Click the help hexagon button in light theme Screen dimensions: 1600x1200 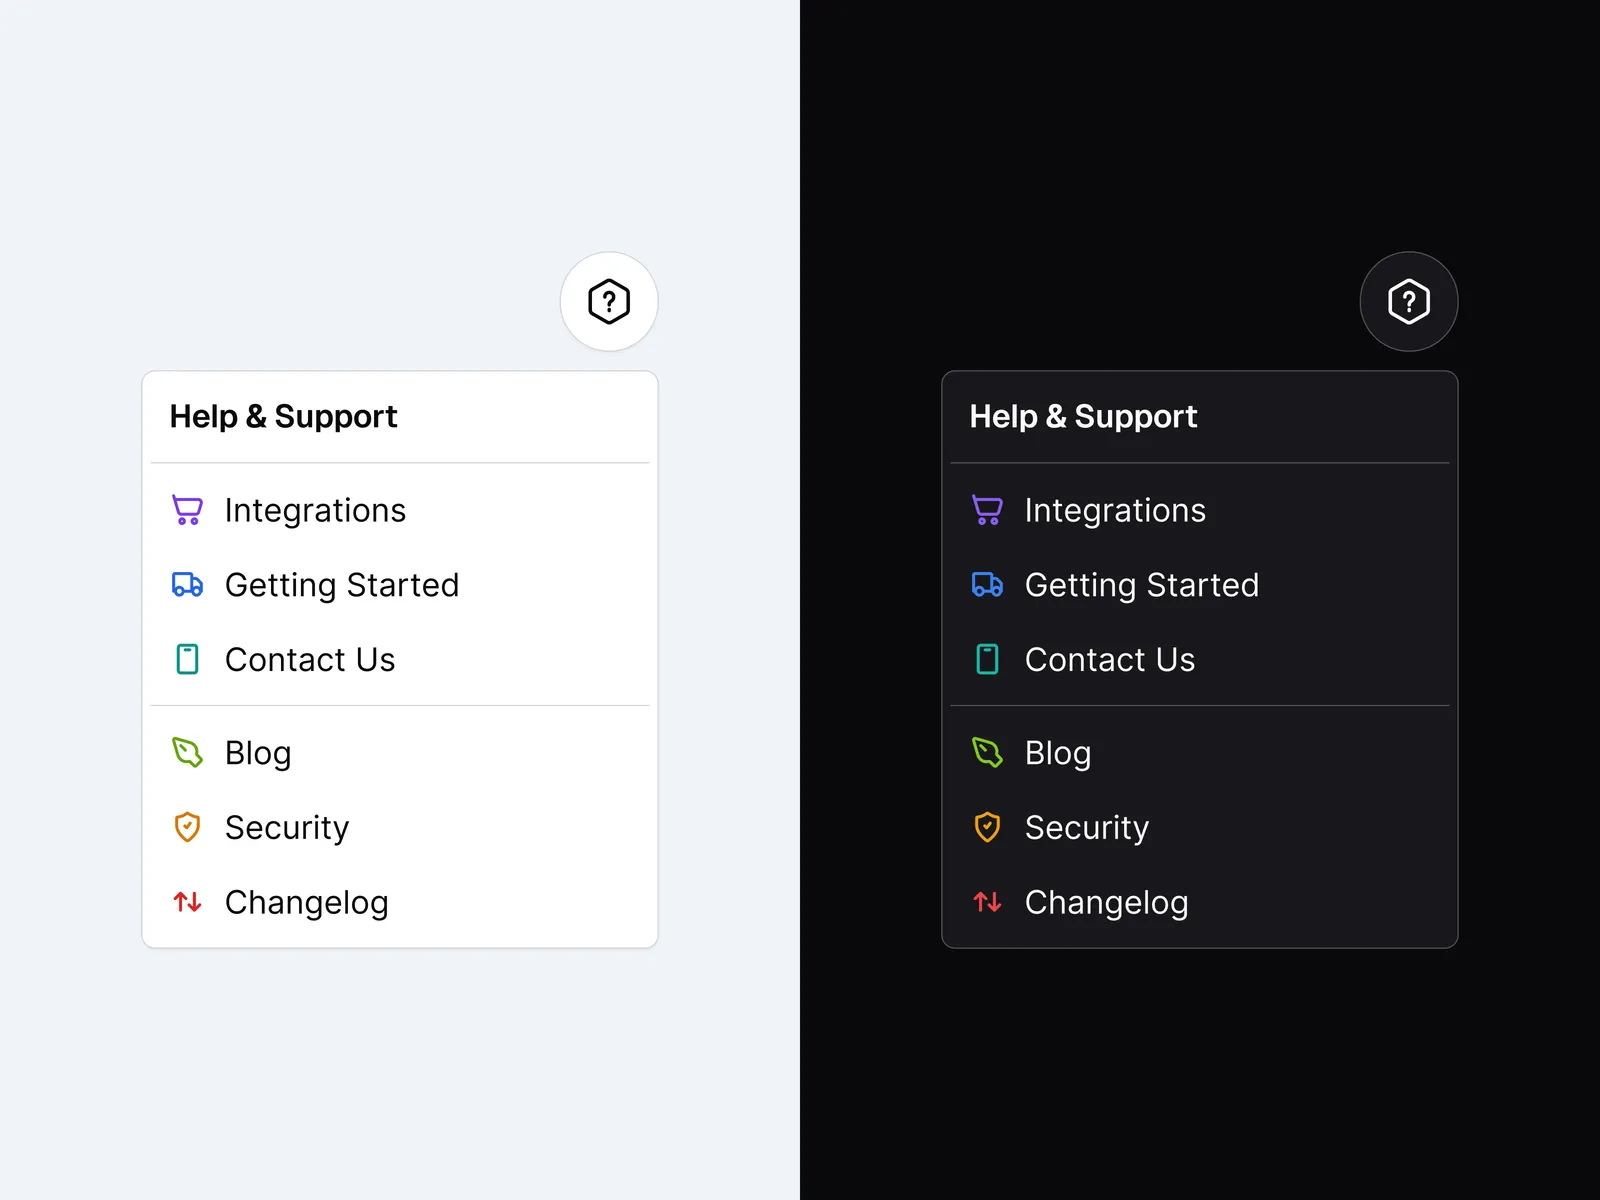pos(609,301)
